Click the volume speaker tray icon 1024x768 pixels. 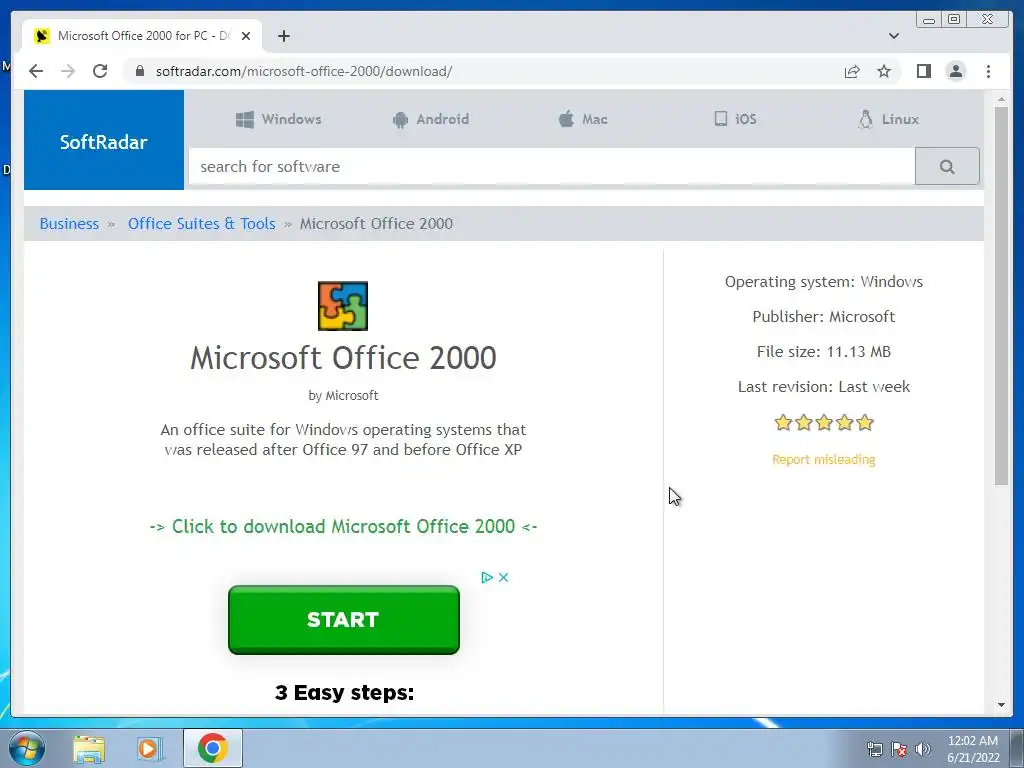[923, 749]
